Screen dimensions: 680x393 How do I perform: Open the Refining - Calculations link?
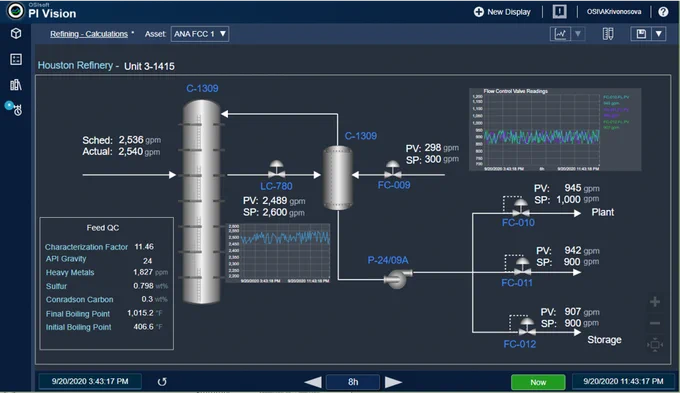tap(89, 34)
